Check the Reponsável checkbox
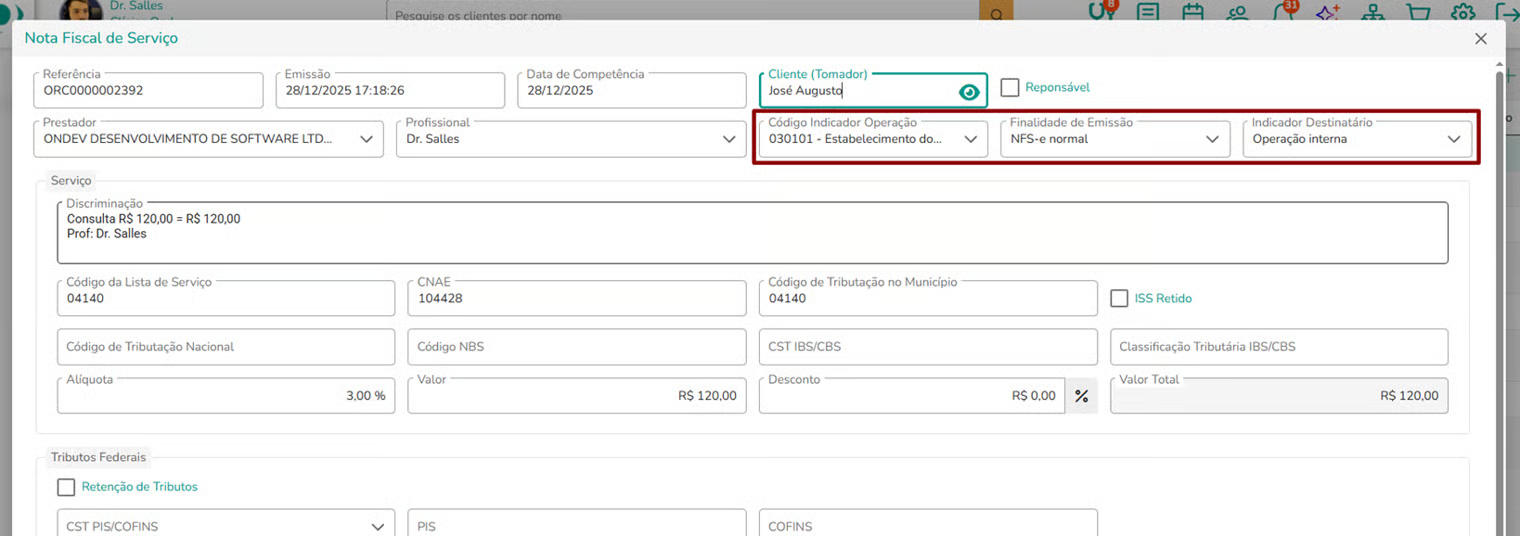Image resolution: width=1520 pixels, height=536 pixels. point(1010,88)
